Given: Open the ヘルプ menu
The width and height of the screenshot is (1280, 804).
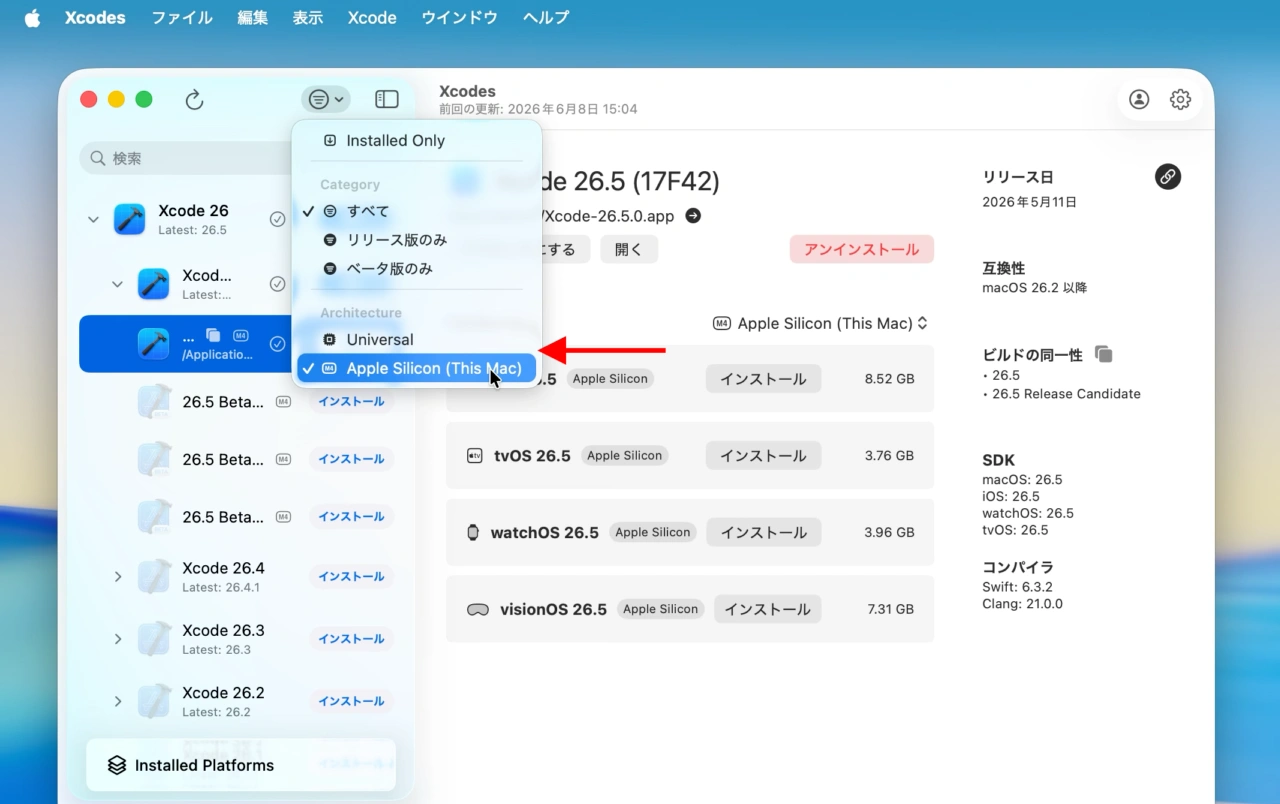Looking at the screenshot, I should [x=546, y=18].
